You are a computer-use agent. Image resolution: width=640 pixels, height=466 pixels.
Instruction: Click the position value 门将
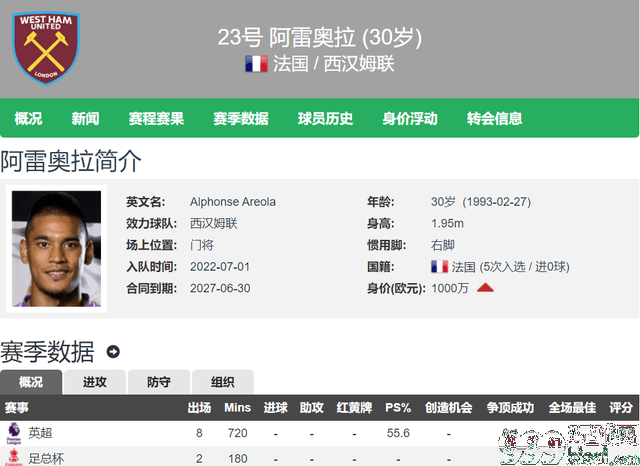tap(202, 245)
